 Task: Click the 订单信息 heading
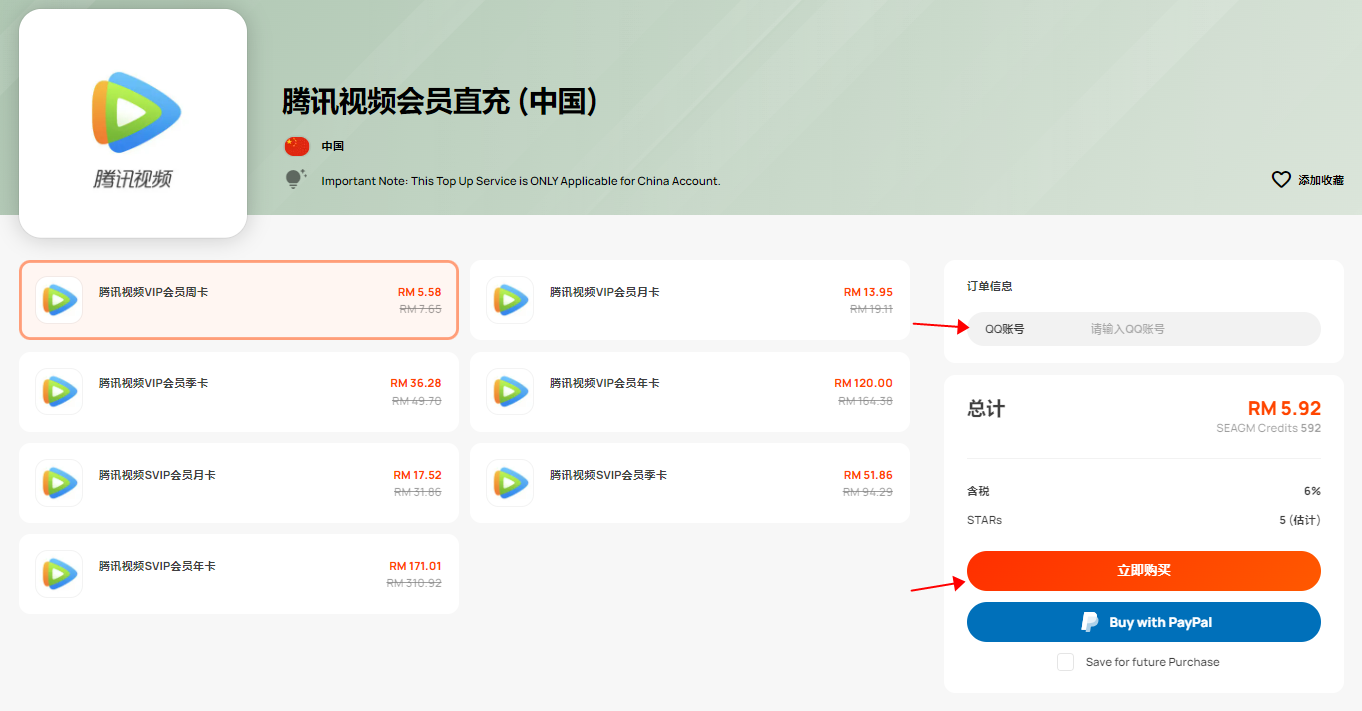coord(990,286)
